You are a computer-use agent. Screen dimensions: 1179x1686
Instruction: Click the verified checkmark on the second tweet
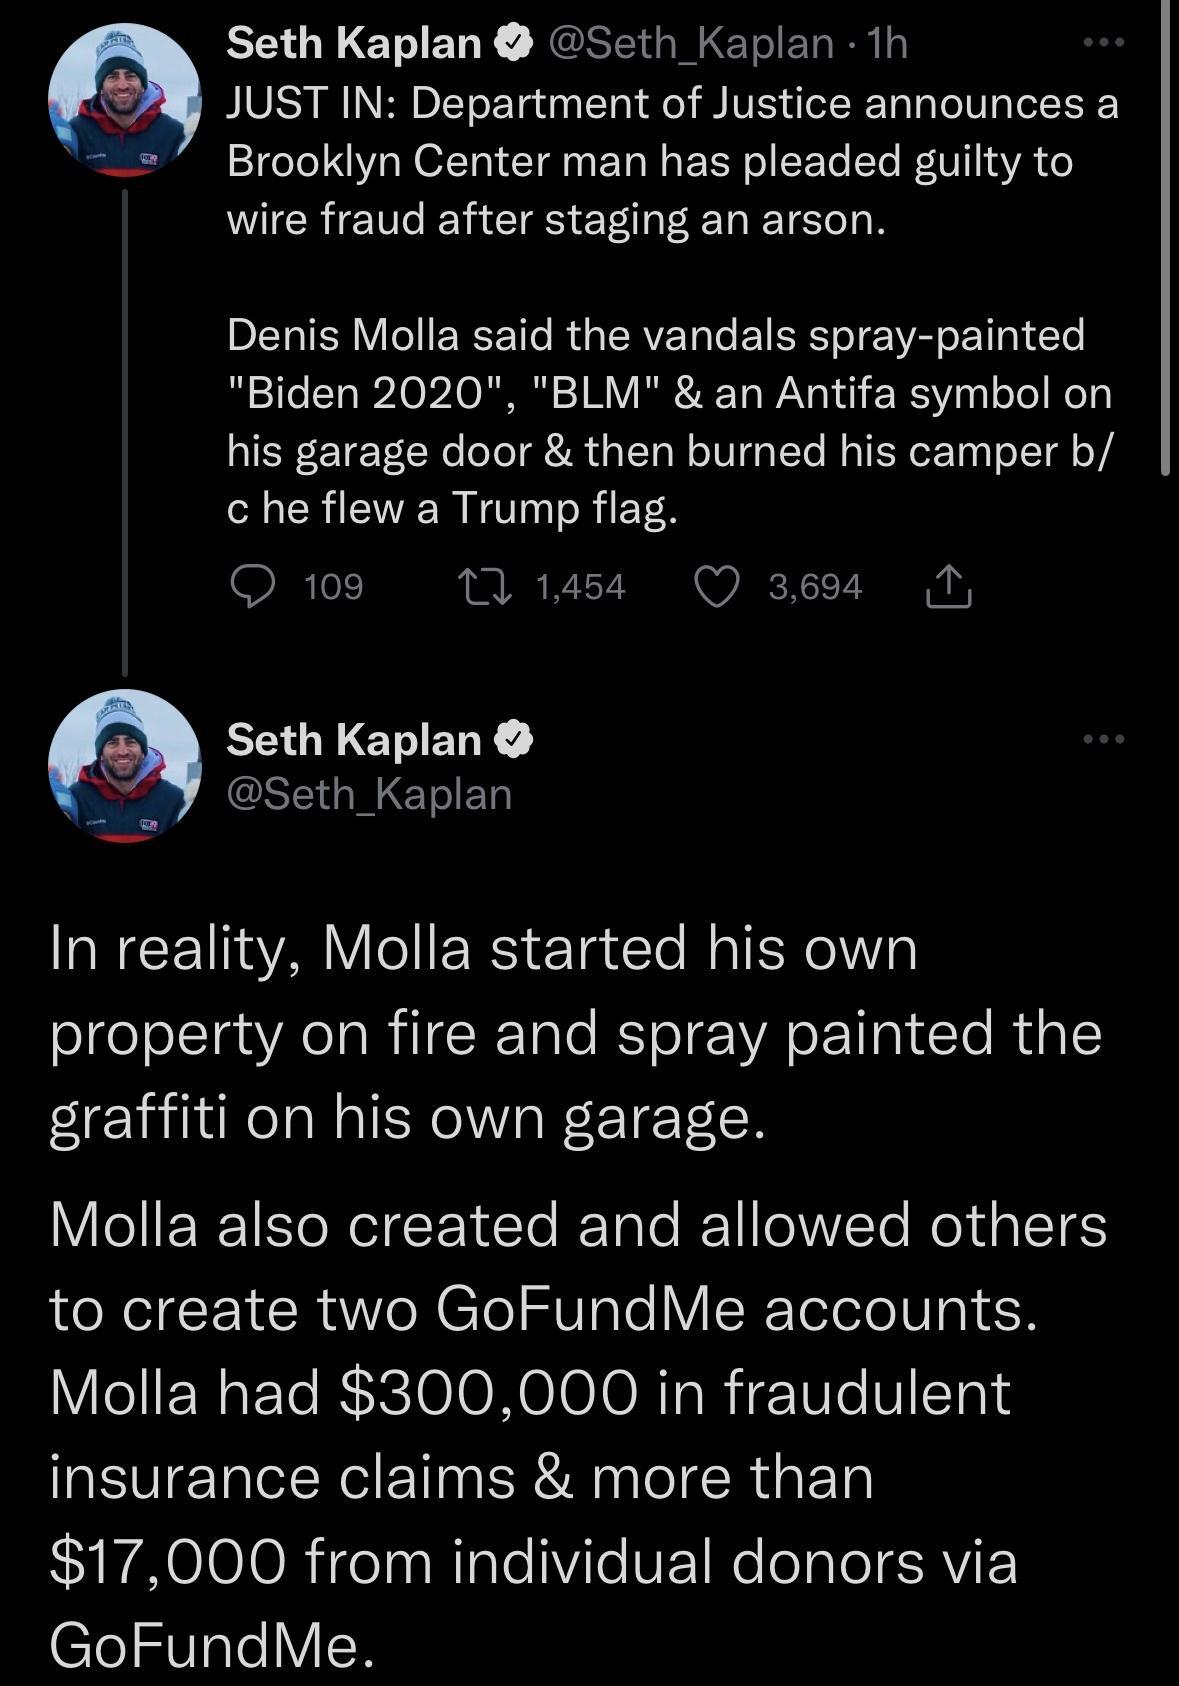point(511,738)
